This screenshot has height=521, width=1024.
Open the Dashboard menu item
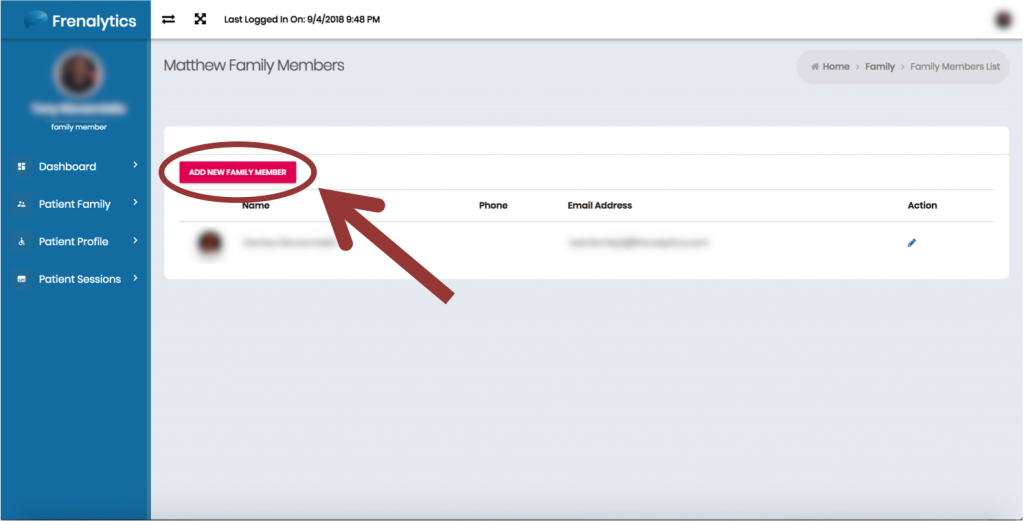(76, 166)
